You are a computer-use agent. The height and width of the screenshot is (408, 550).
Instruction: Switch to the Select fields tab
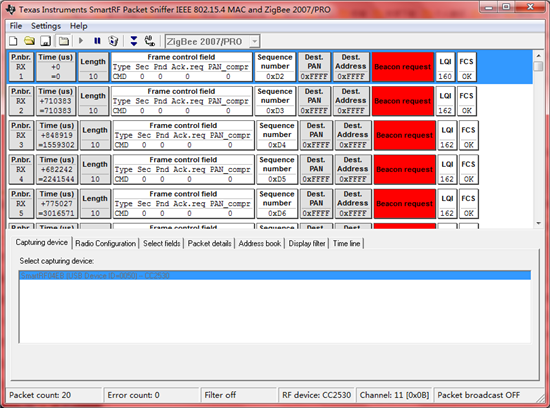pyautogui.click(x=161, y=243)
